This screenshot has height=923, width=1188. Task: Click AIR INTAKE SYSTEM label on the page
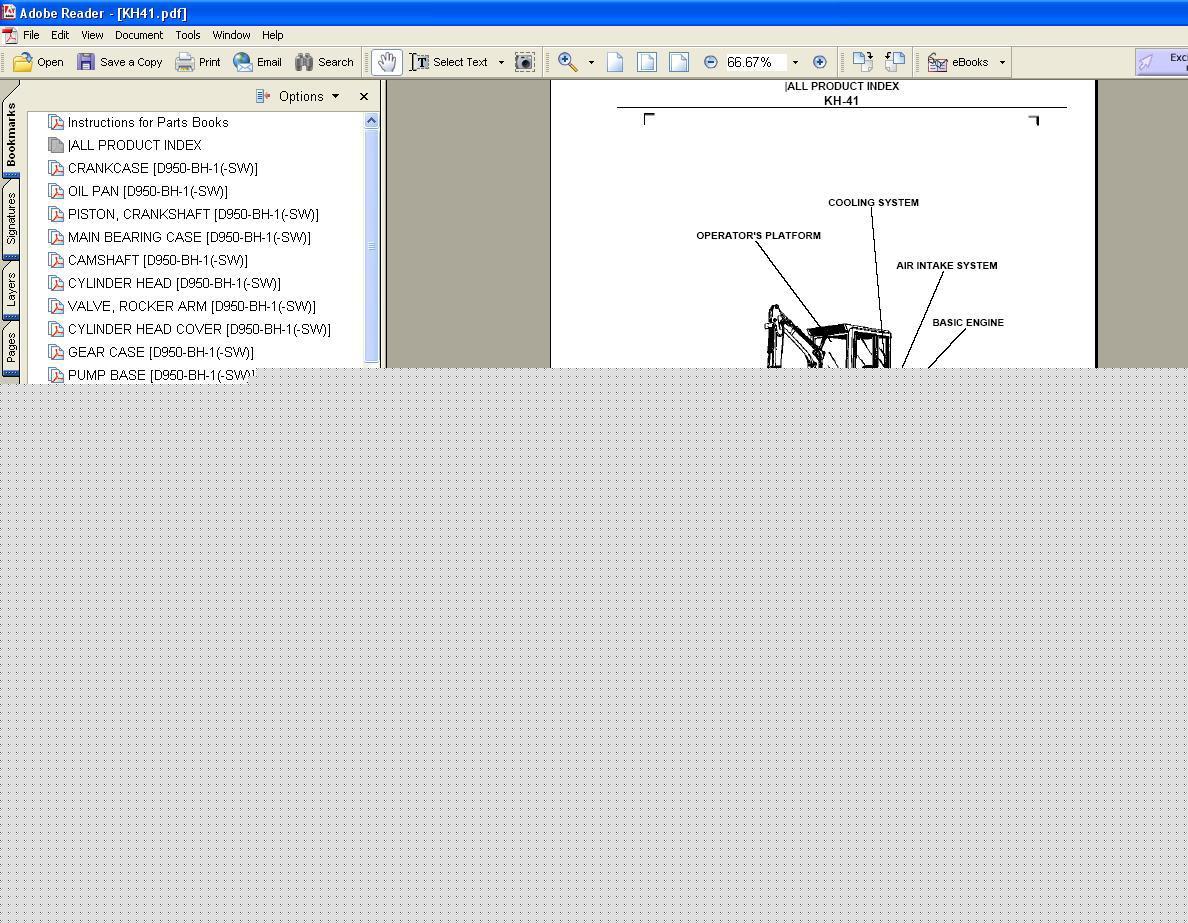pos(946,265)
